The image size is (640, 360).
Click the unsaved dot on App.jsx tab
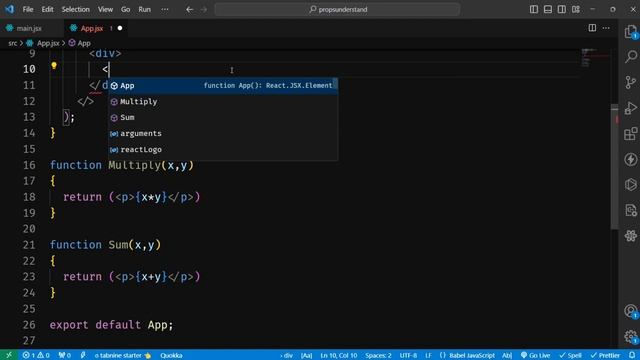pyautogui.click(x=120, y=28)
